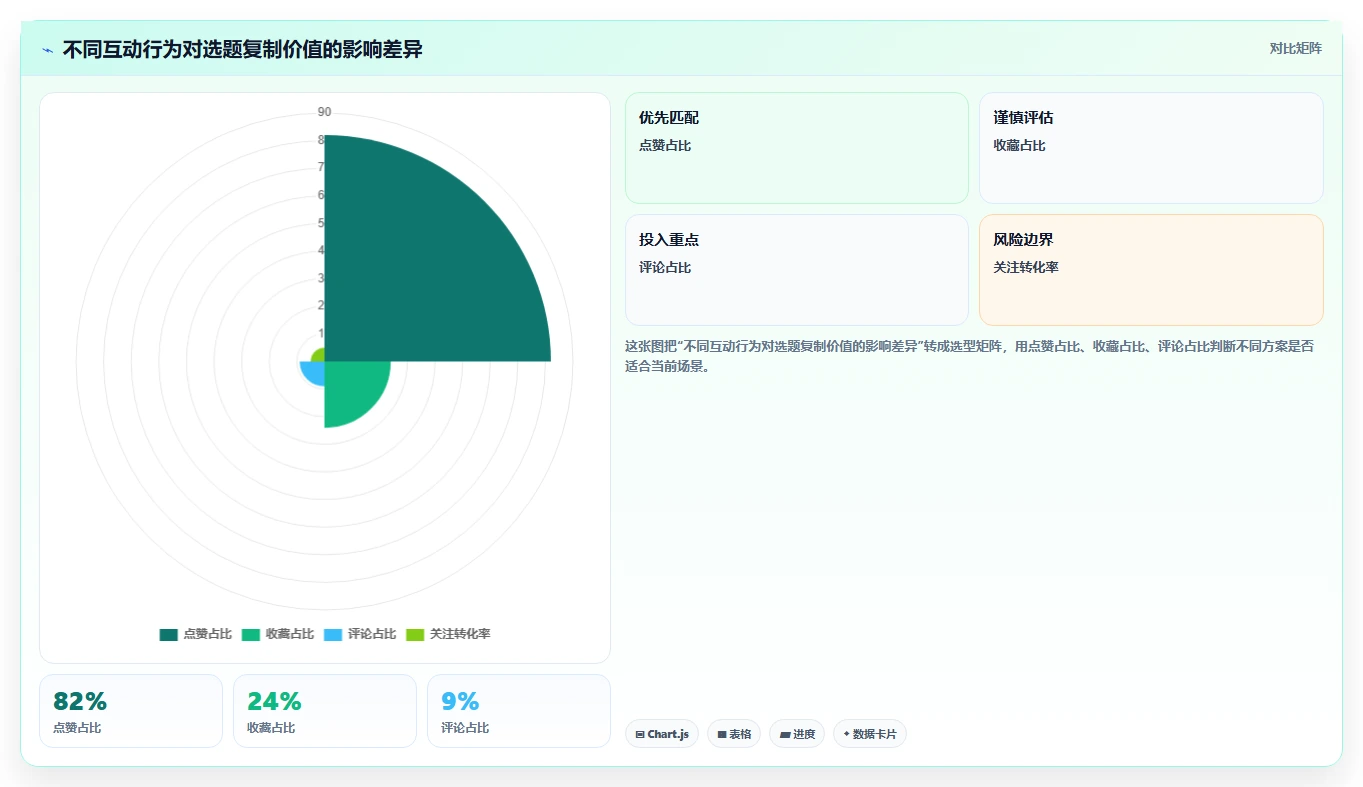
Task: Click the 点赞占比 legend label
Action: 207,634
